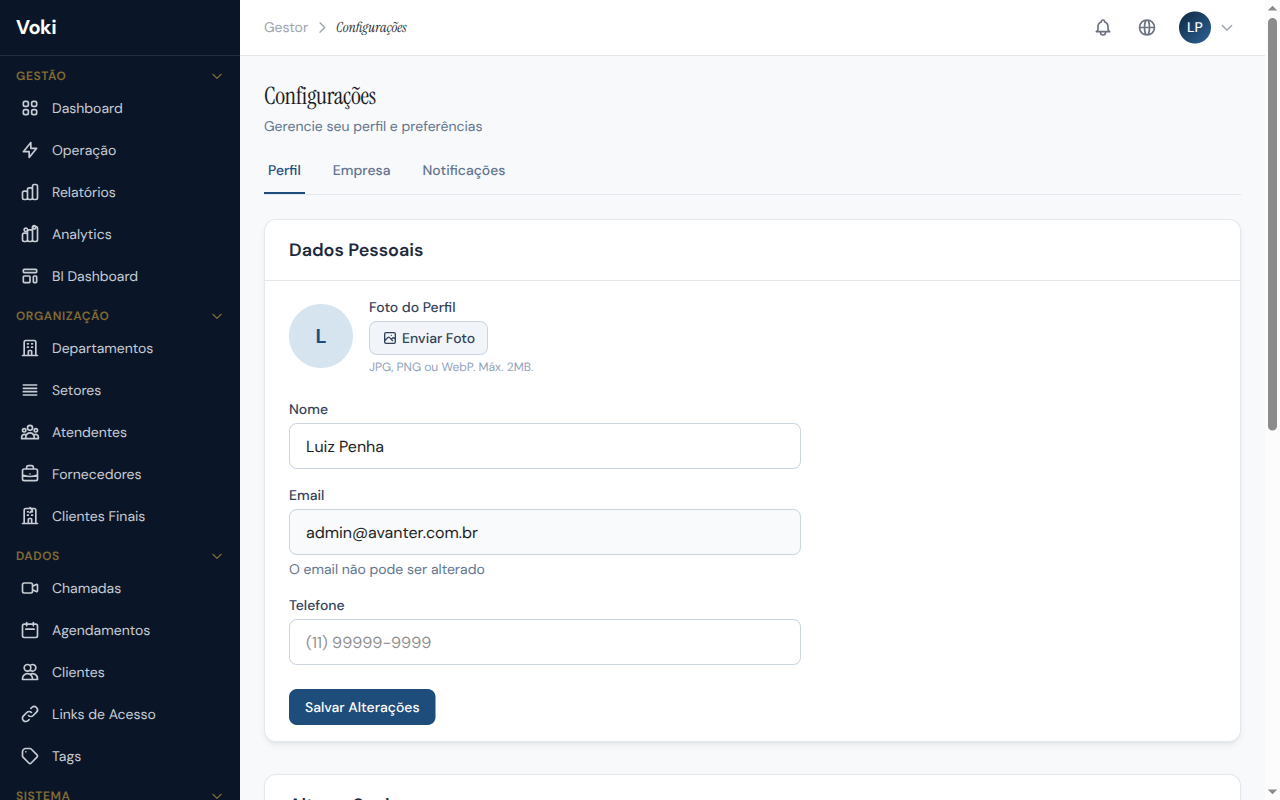Open Agendamentos calendar item

pos(100,630)
